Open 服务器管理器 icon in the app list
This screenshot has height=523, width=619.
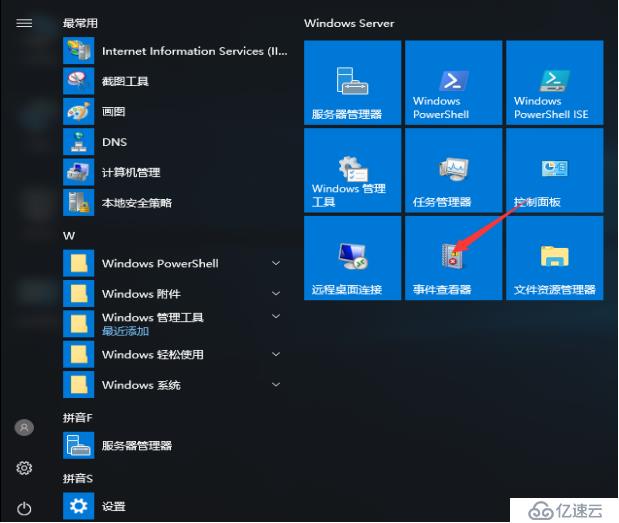79,445
